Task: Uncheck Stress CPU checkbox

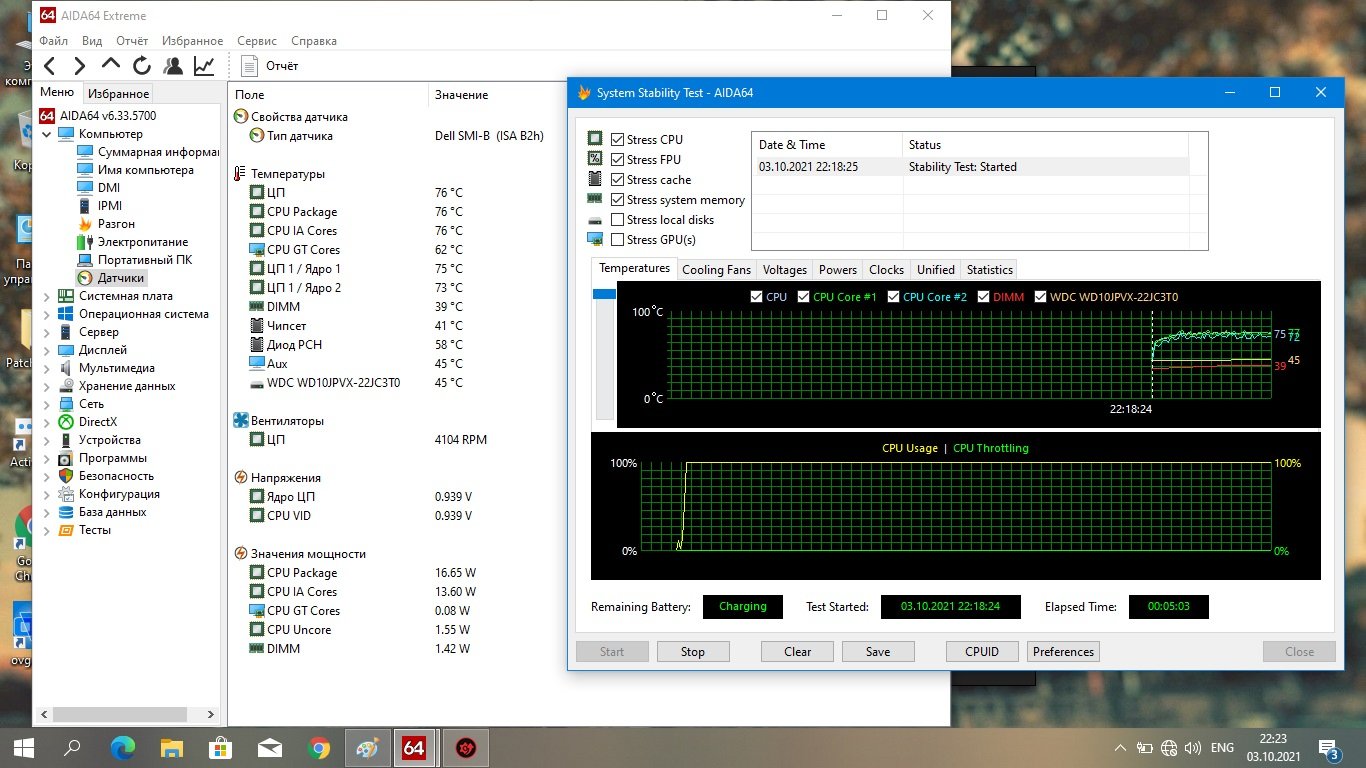Action: pos(618,140)
